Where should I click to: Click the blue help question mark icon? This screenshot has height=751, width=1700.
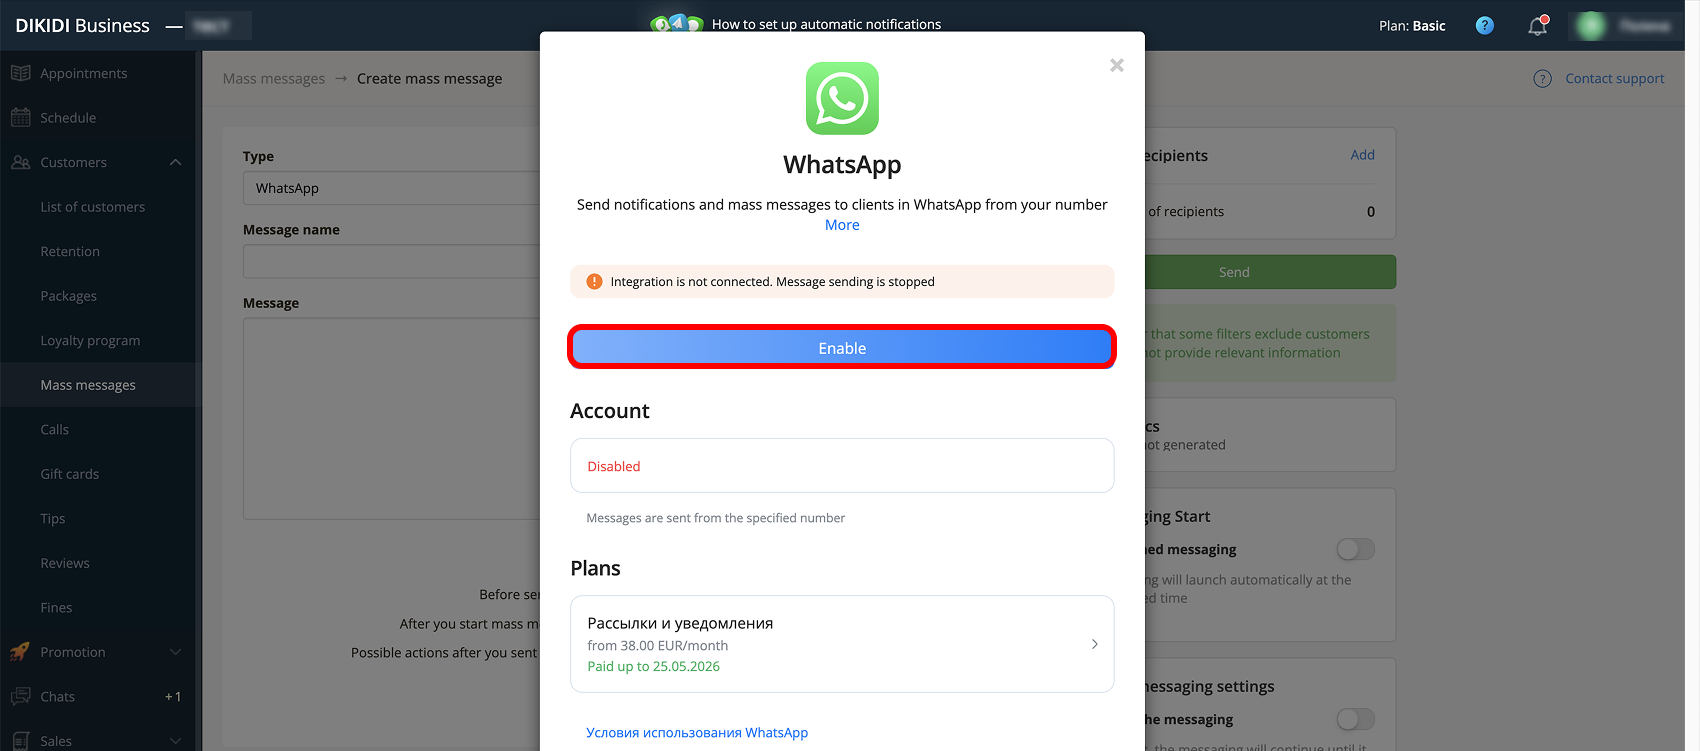coord(1485,26)
